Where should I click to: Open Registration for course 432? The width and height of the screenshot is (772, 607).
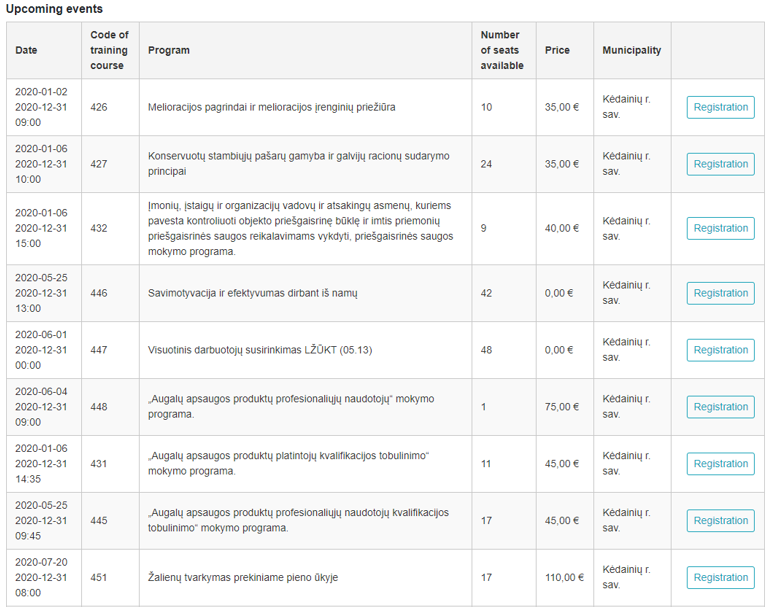pyautogui.click(x=720, y=228)
